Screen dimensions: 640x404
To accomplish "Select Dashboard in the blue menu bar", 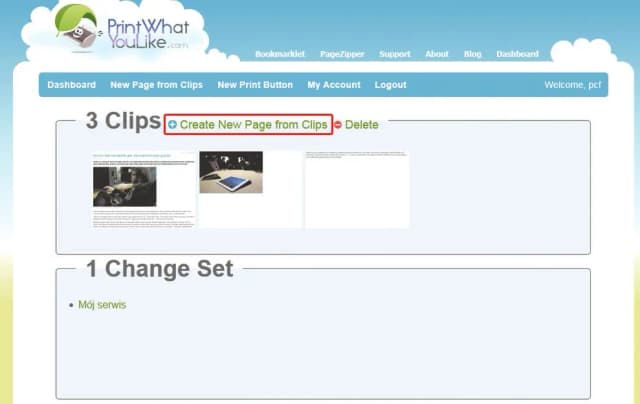I will (x=71, y=85).
